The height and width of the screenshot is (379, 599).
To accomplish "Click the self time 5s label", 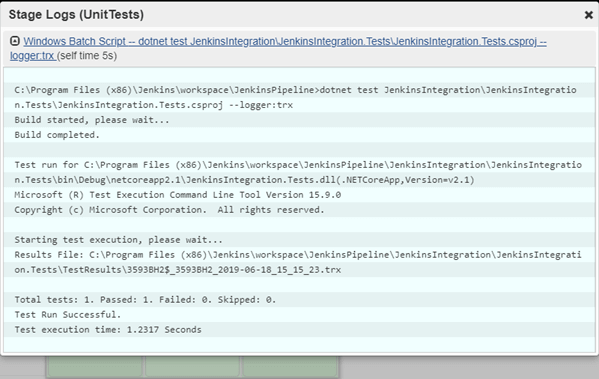I will [x=87, y=56].
